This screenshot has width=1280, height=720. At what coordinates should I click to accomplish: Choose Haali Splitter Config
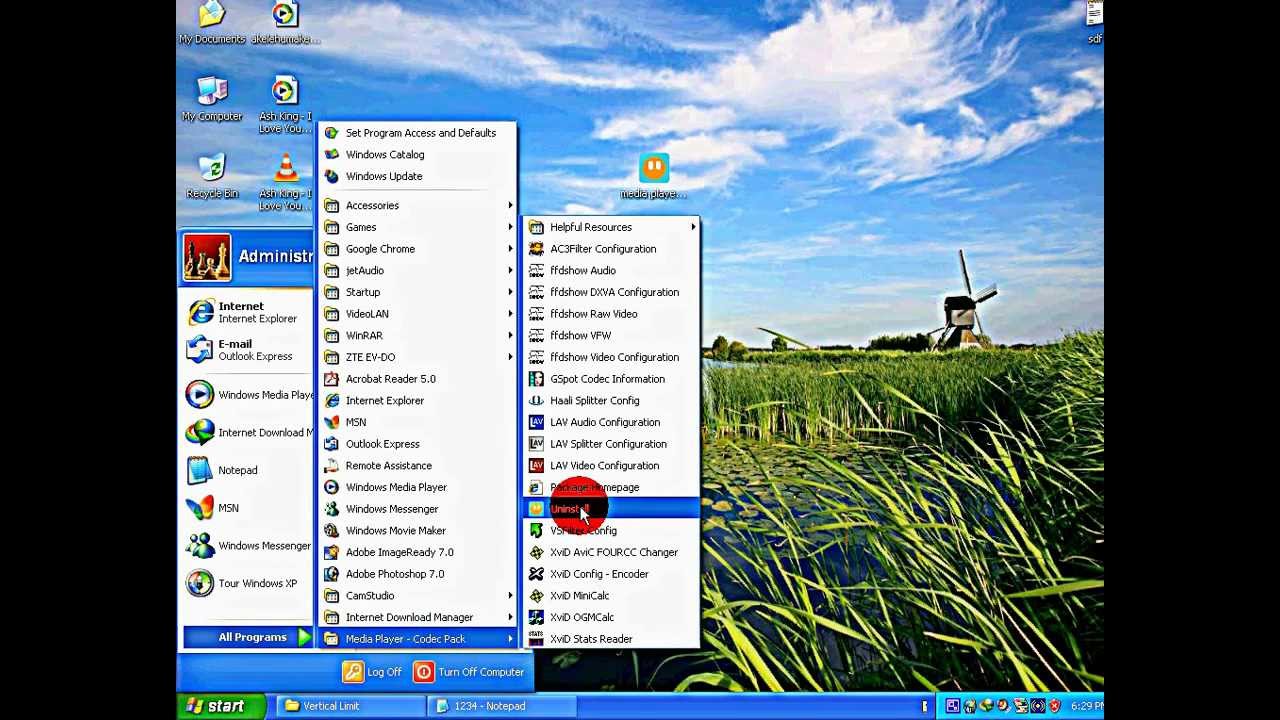pyautogui.click(x=612, y=401)
